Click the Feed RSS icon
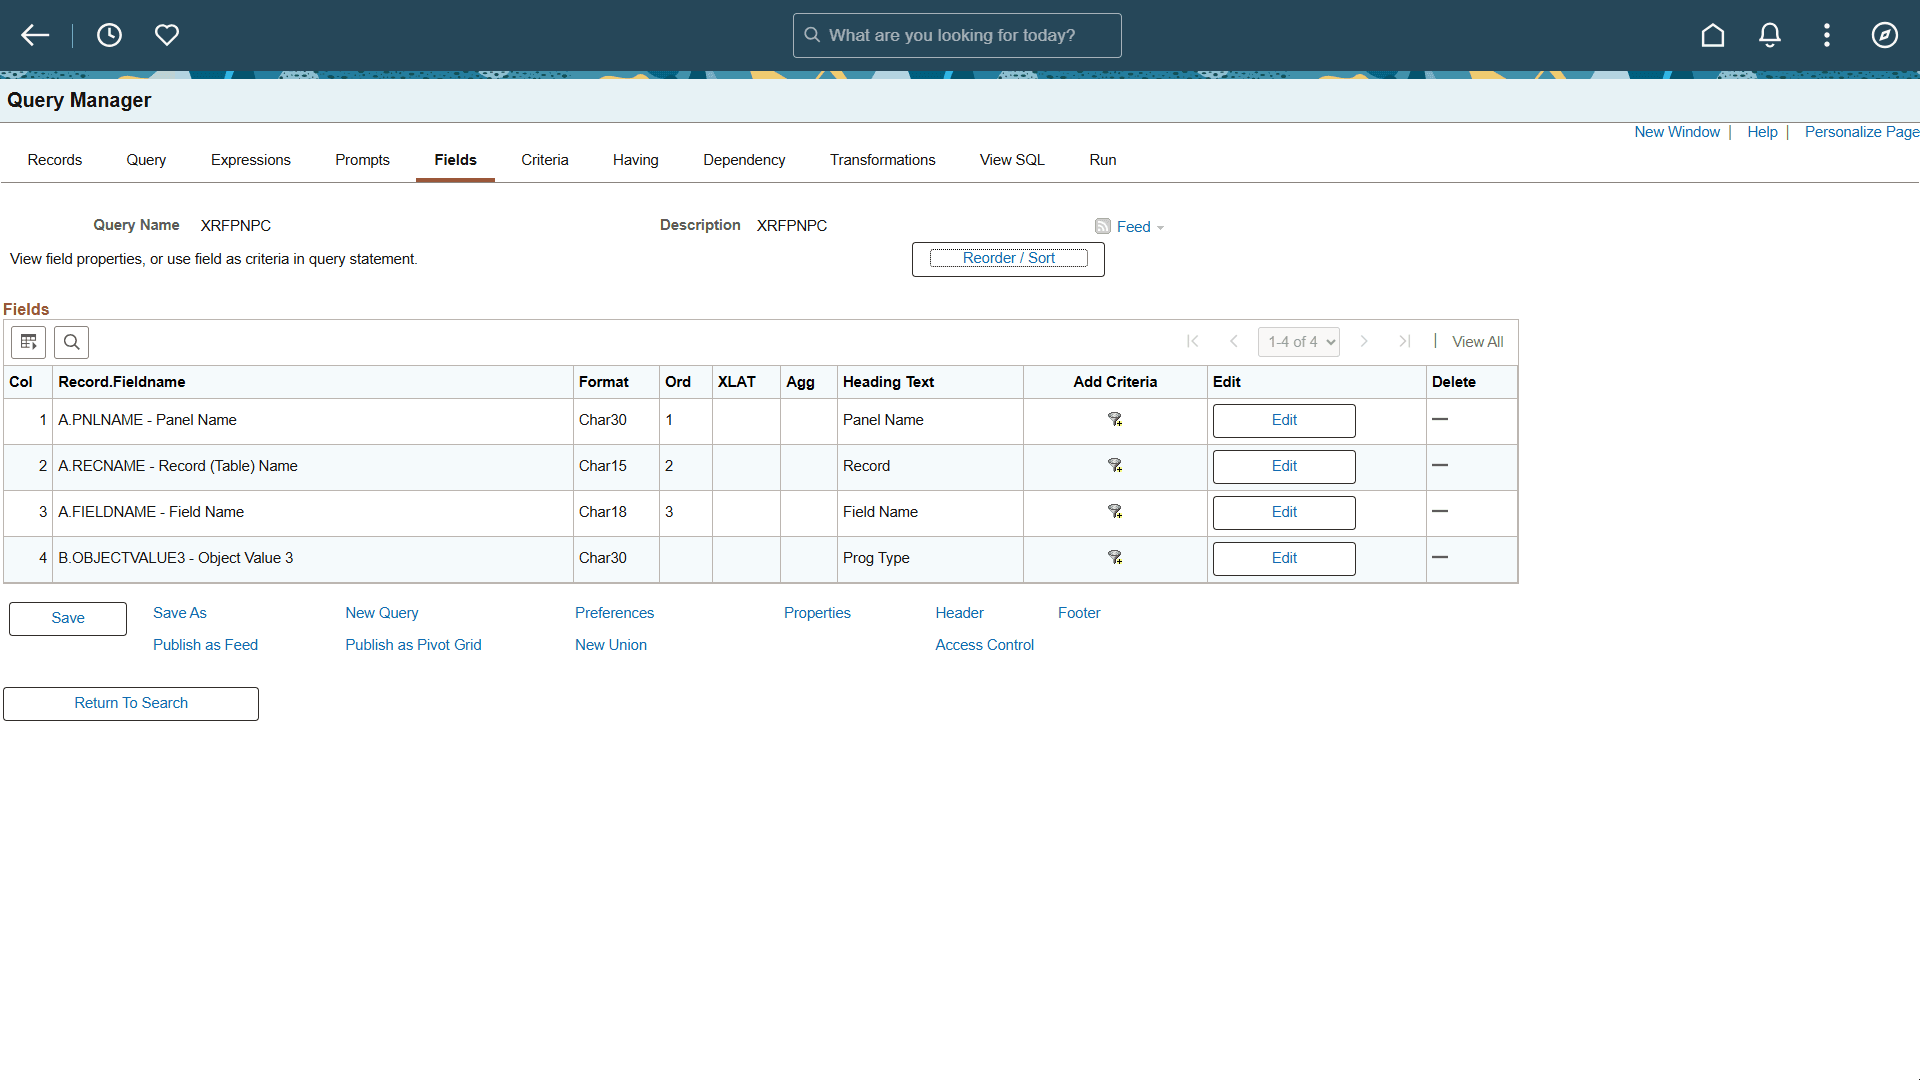Viewport: 1920px width, 1080px height. [x=1103, y=227]
